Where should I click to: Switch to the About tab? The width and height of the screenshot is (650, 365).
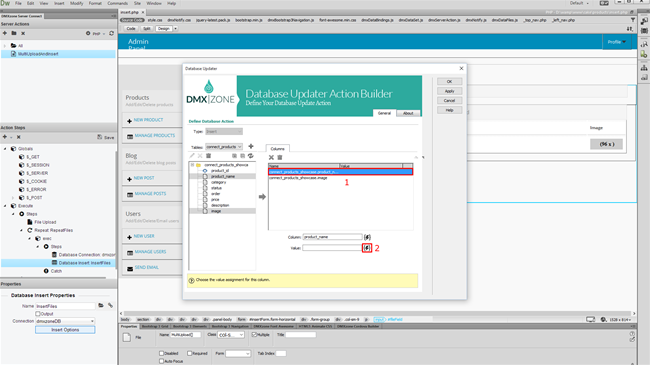[x=408, y=113]
